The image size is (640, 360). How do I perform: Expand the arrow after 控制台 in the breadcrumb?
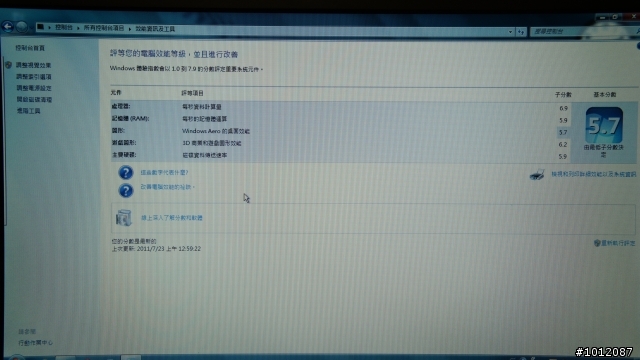[x=78, y=28]
